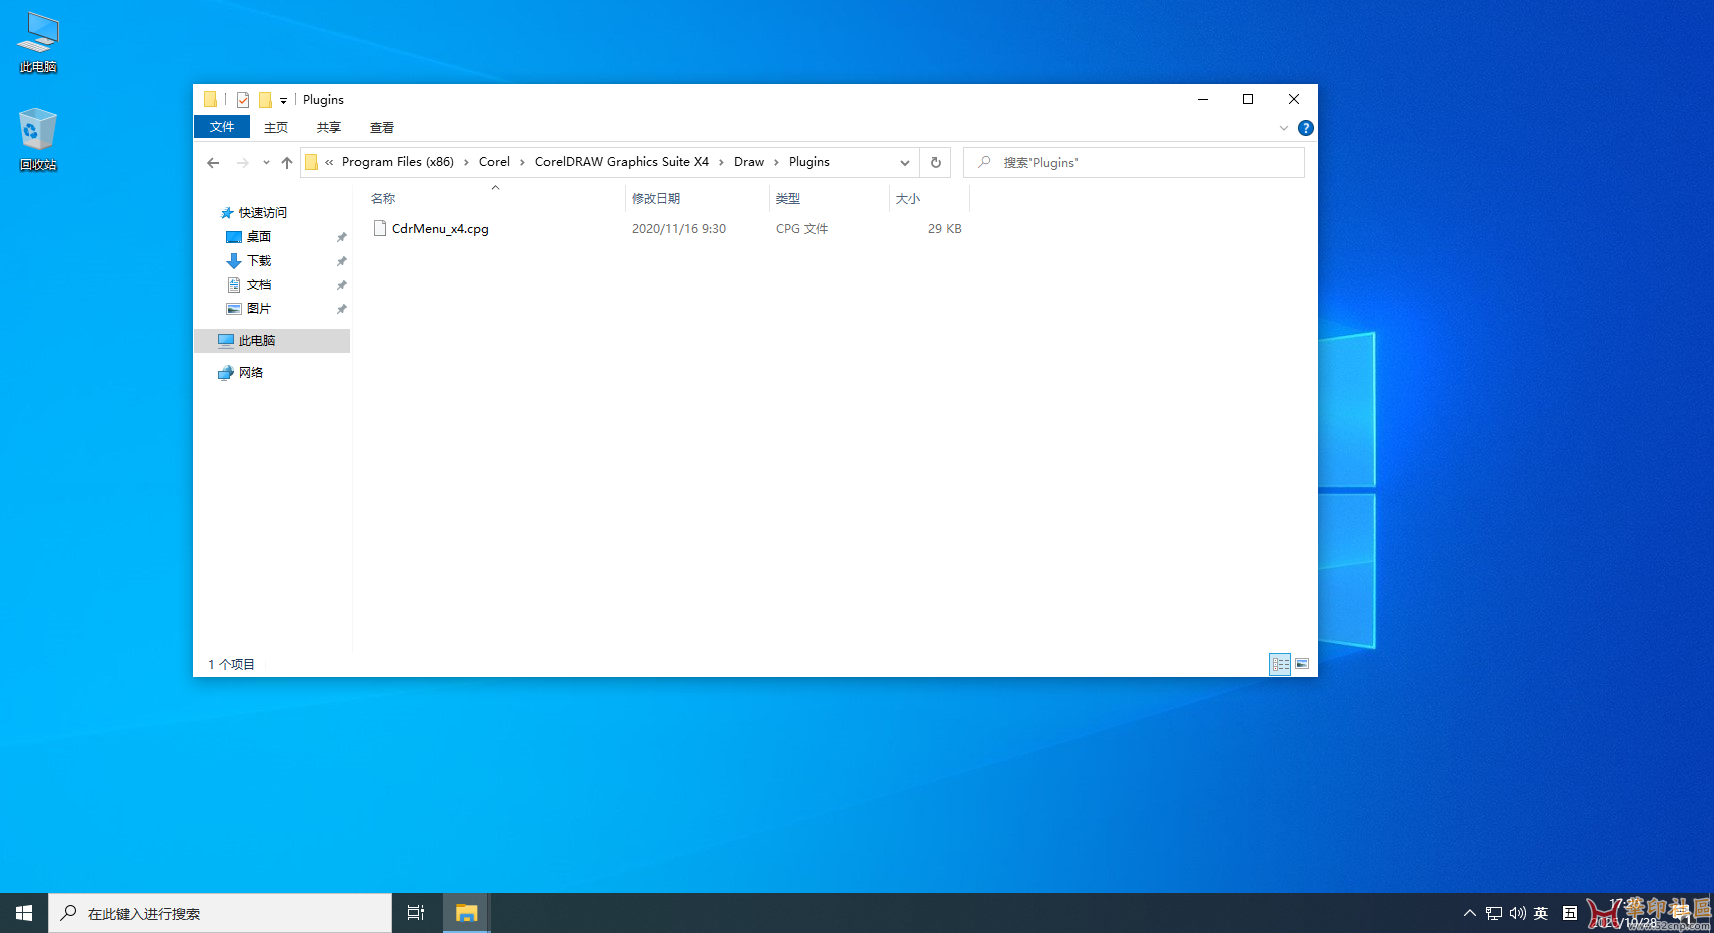Click the New Folder icon in the Quick Access Toolbar
1714x933 pixels.
point(267,99)
